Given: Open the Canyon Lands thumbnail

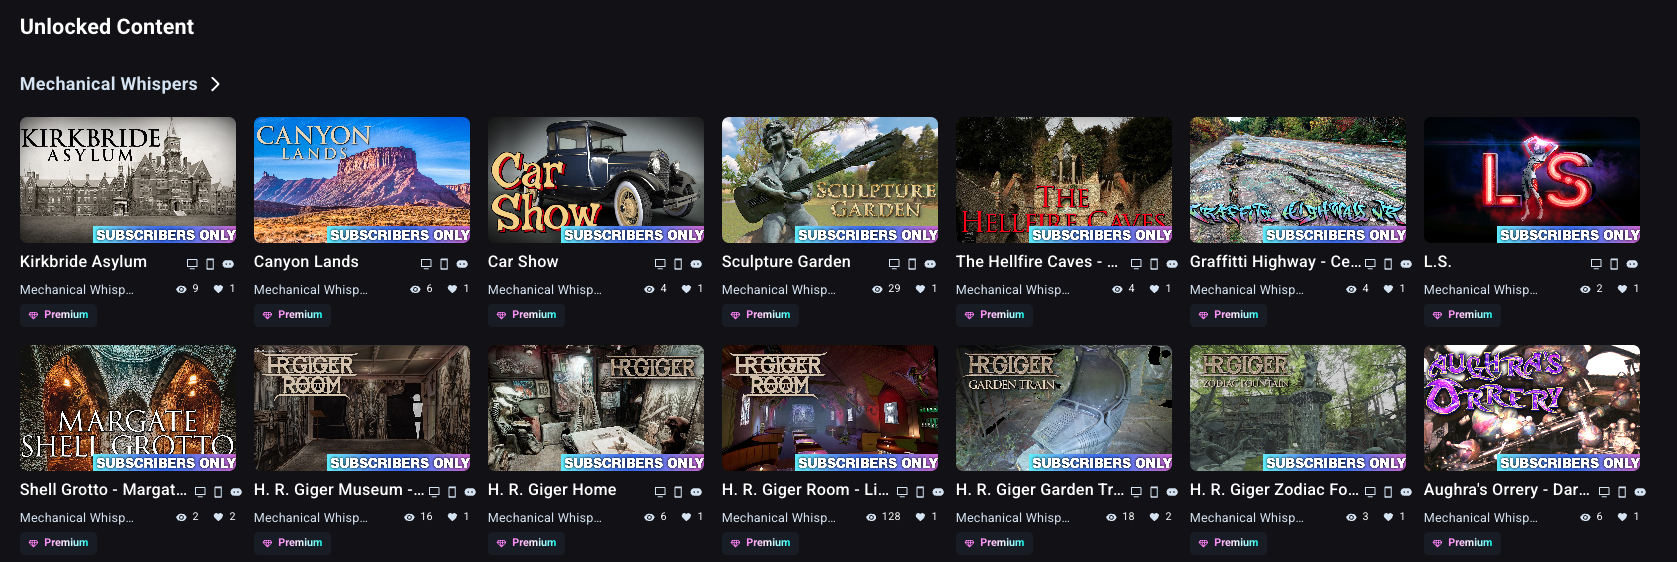Looking at the screenshot, I should pos(362,180).
